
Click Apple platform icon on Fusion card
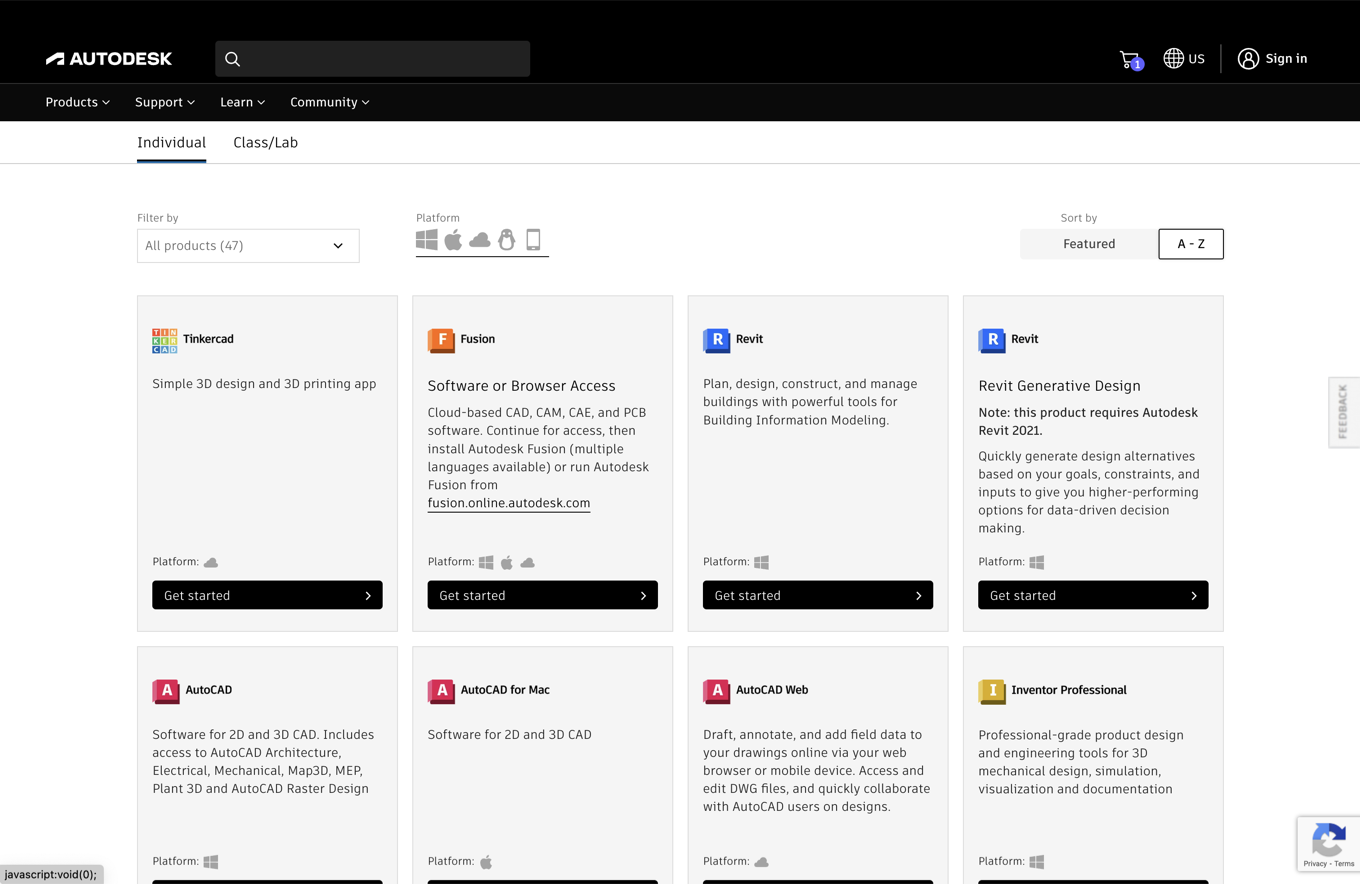pos(507,562)
